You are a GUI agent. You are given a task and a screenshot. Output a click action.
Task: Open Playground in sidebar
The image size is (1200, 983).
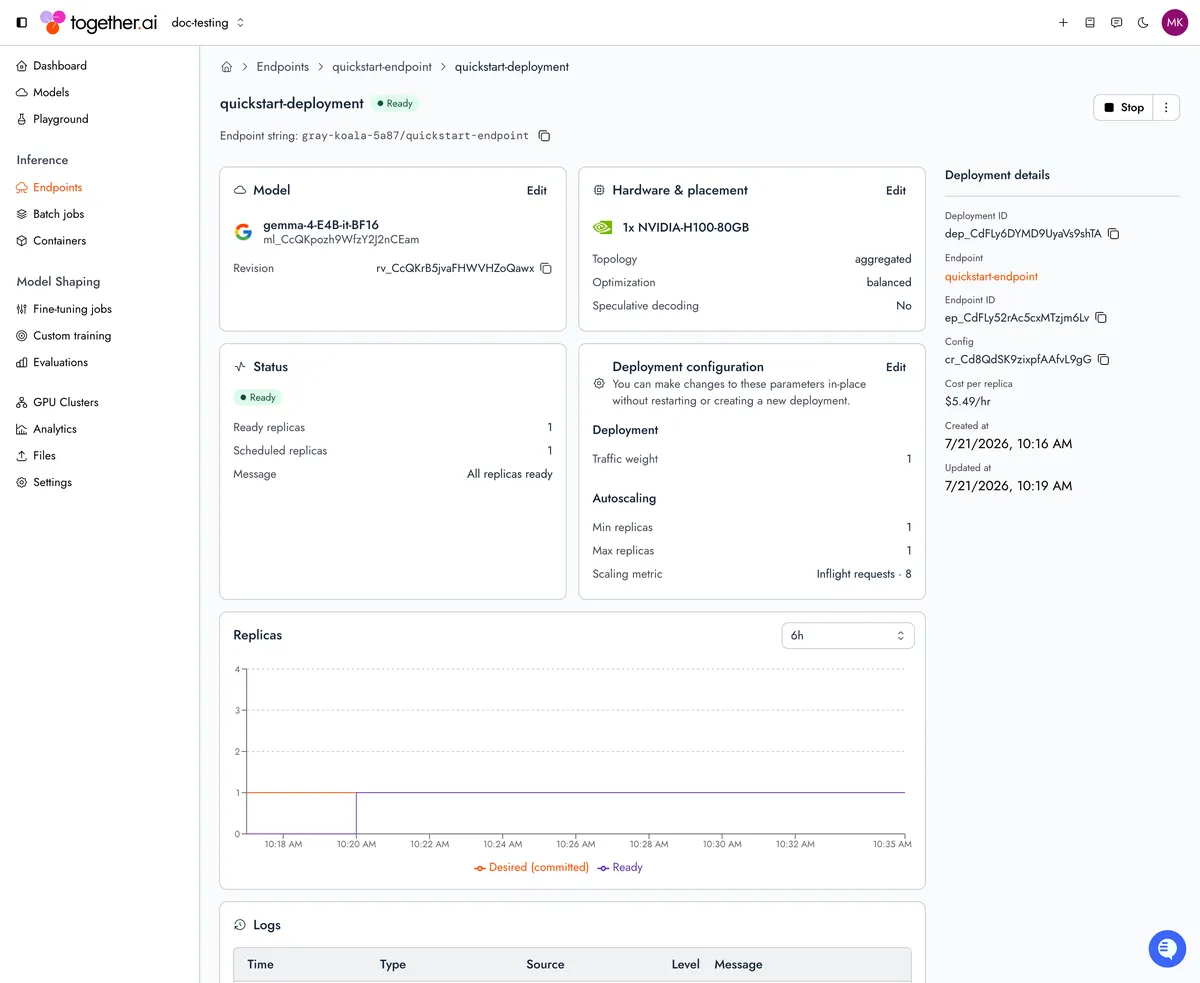click(61, 119)
